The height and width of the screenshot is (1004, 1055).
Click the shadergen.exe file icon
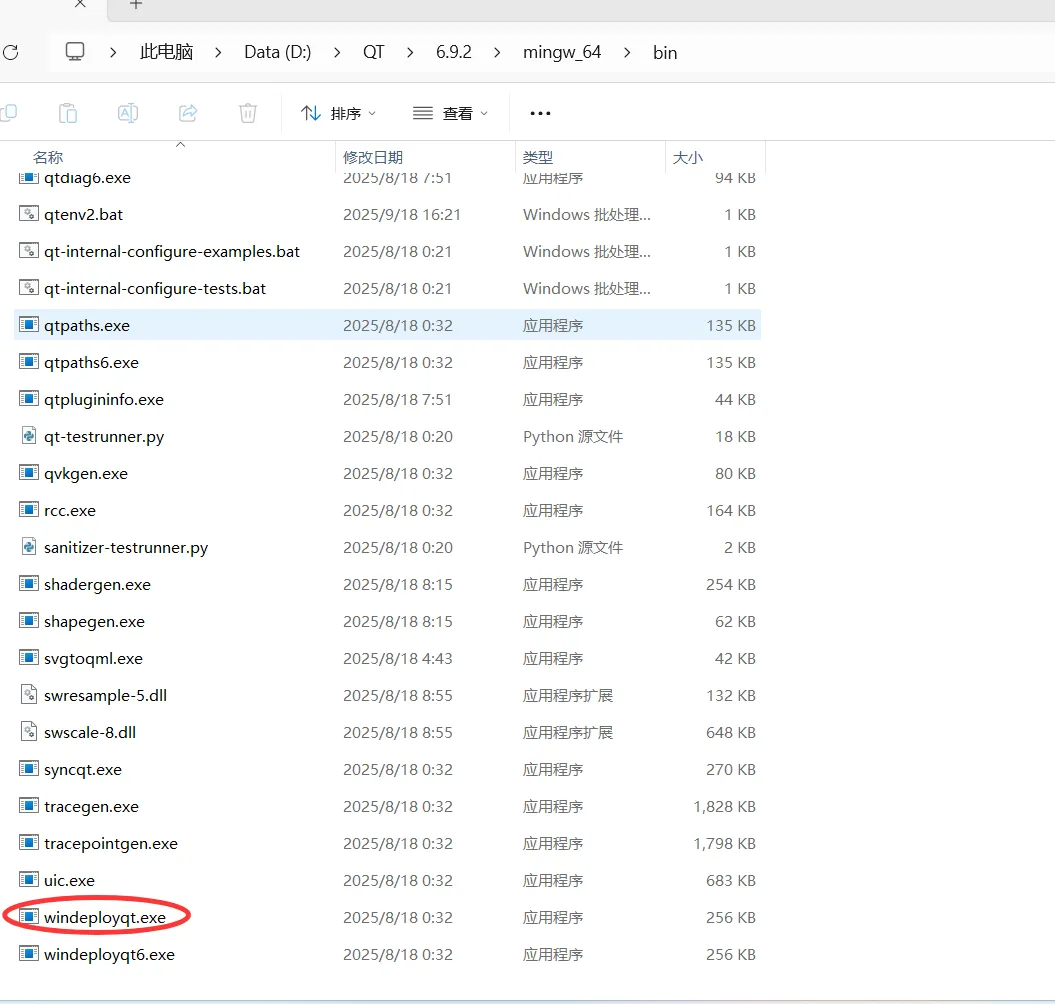pos(28,584)
